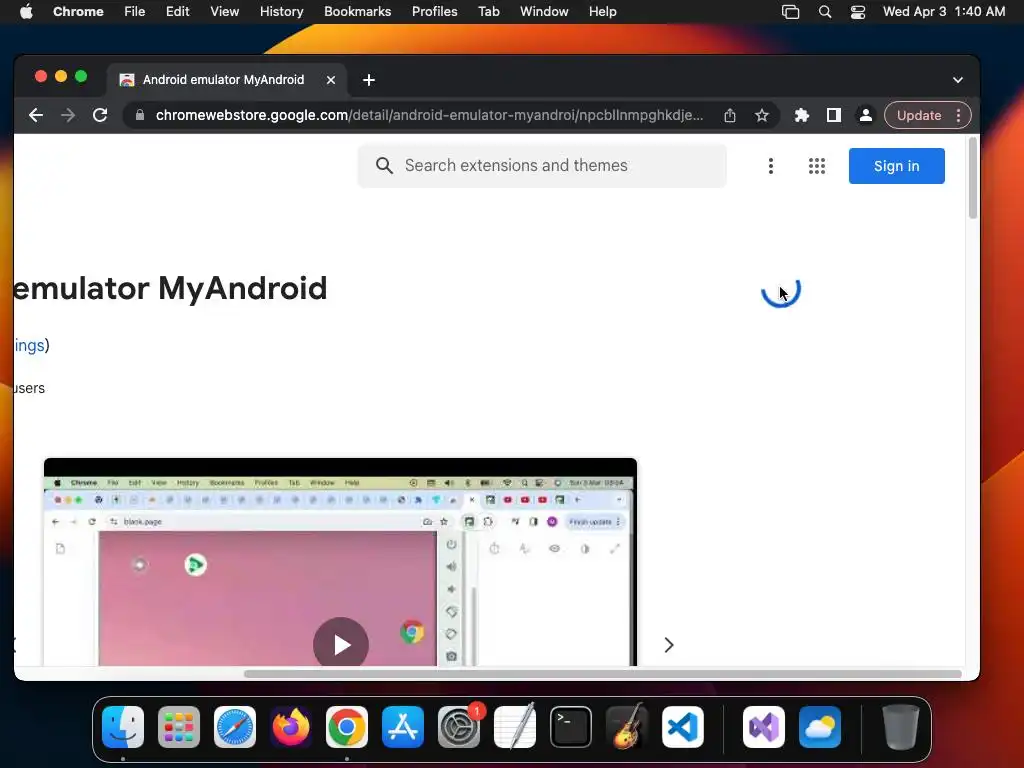Open App Store from the Dock
This screenshot has height=768, width=1024.
(403, 727)
